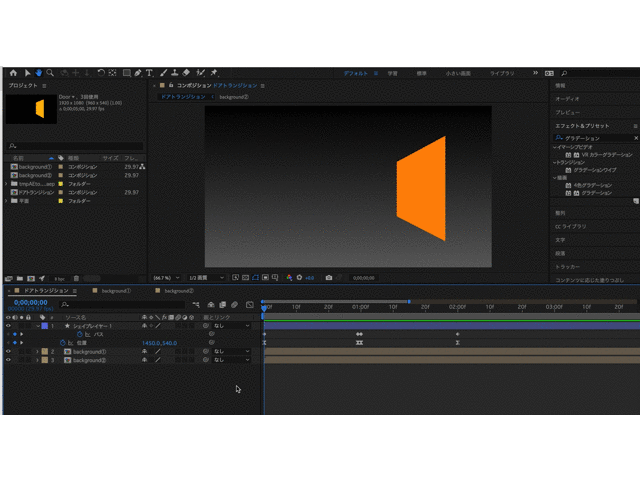
Task: Switch to the 学習 workspace
Action: (x=393, y=73)
